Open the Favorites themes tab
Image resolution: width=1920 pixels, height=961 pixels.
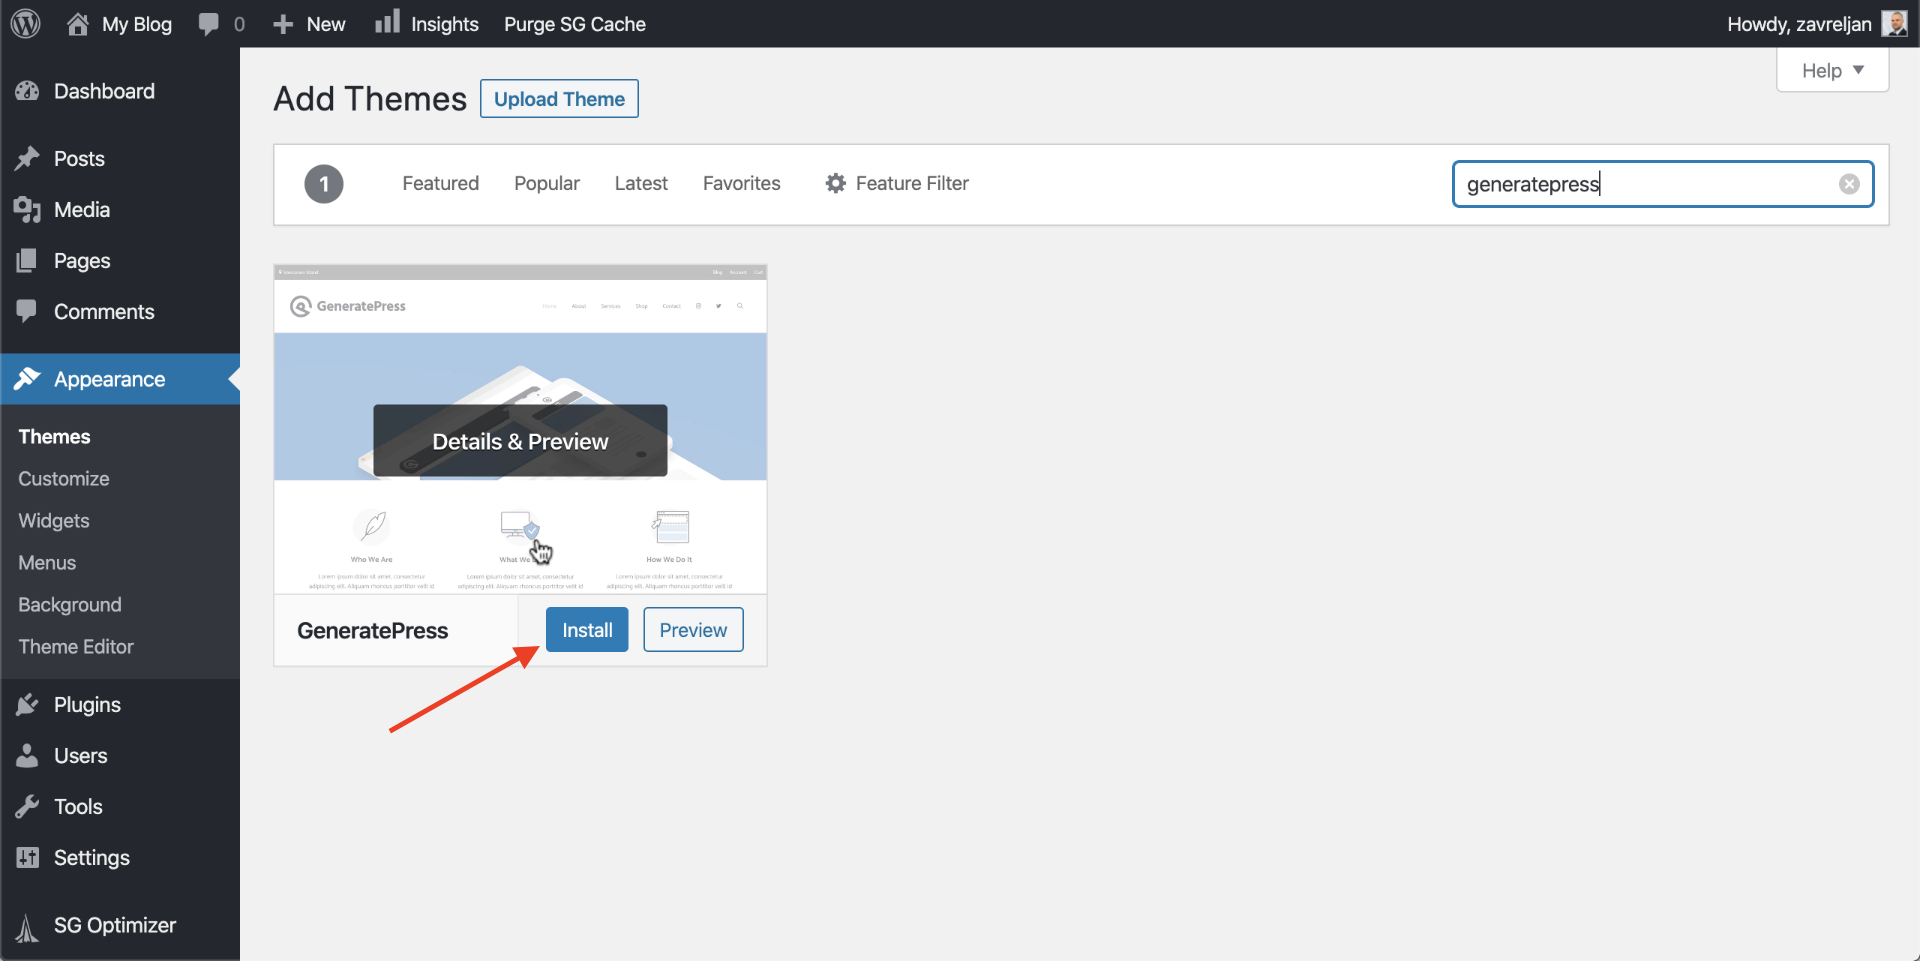741,183
